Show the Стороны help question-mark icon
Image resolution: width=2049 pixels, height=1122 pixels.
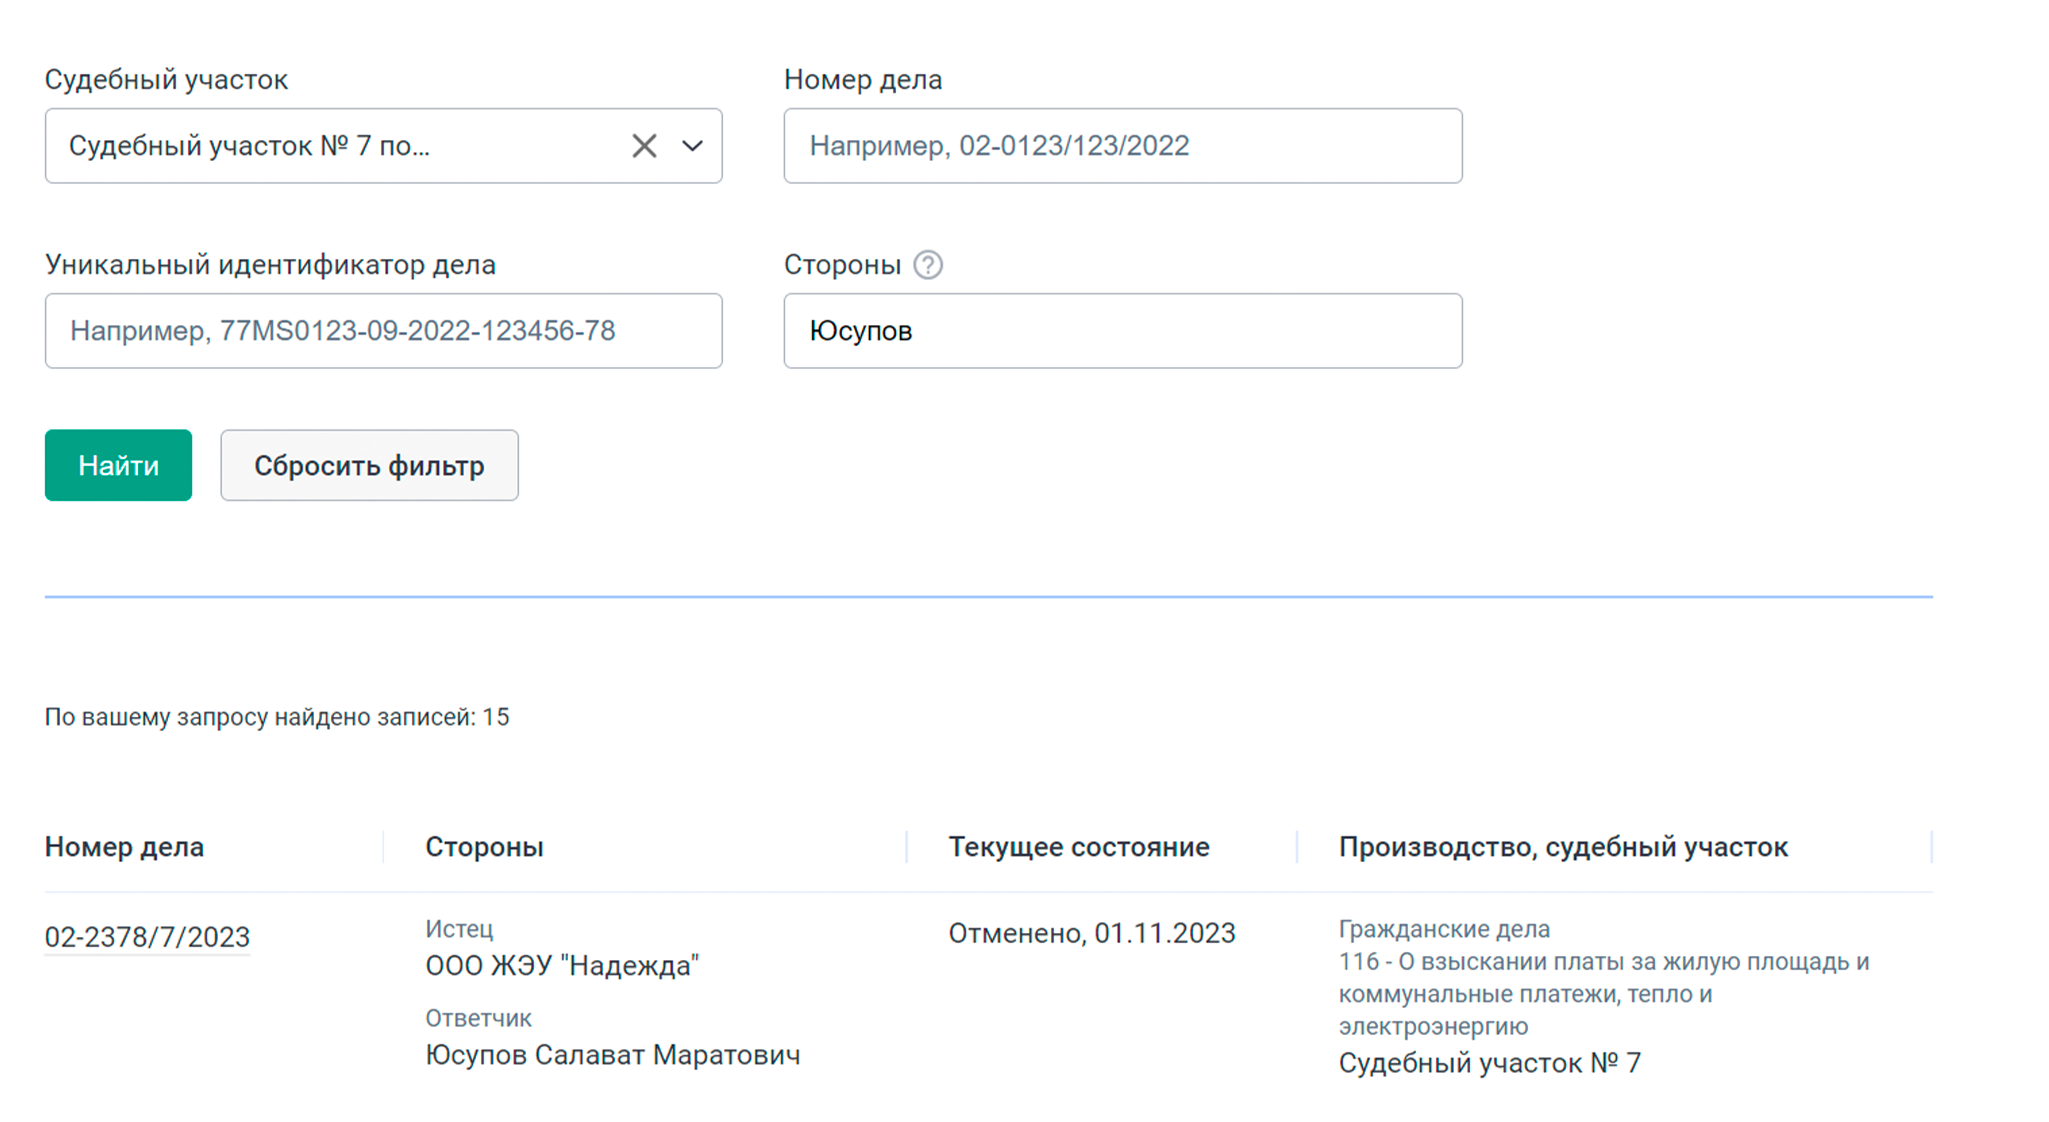928,265
